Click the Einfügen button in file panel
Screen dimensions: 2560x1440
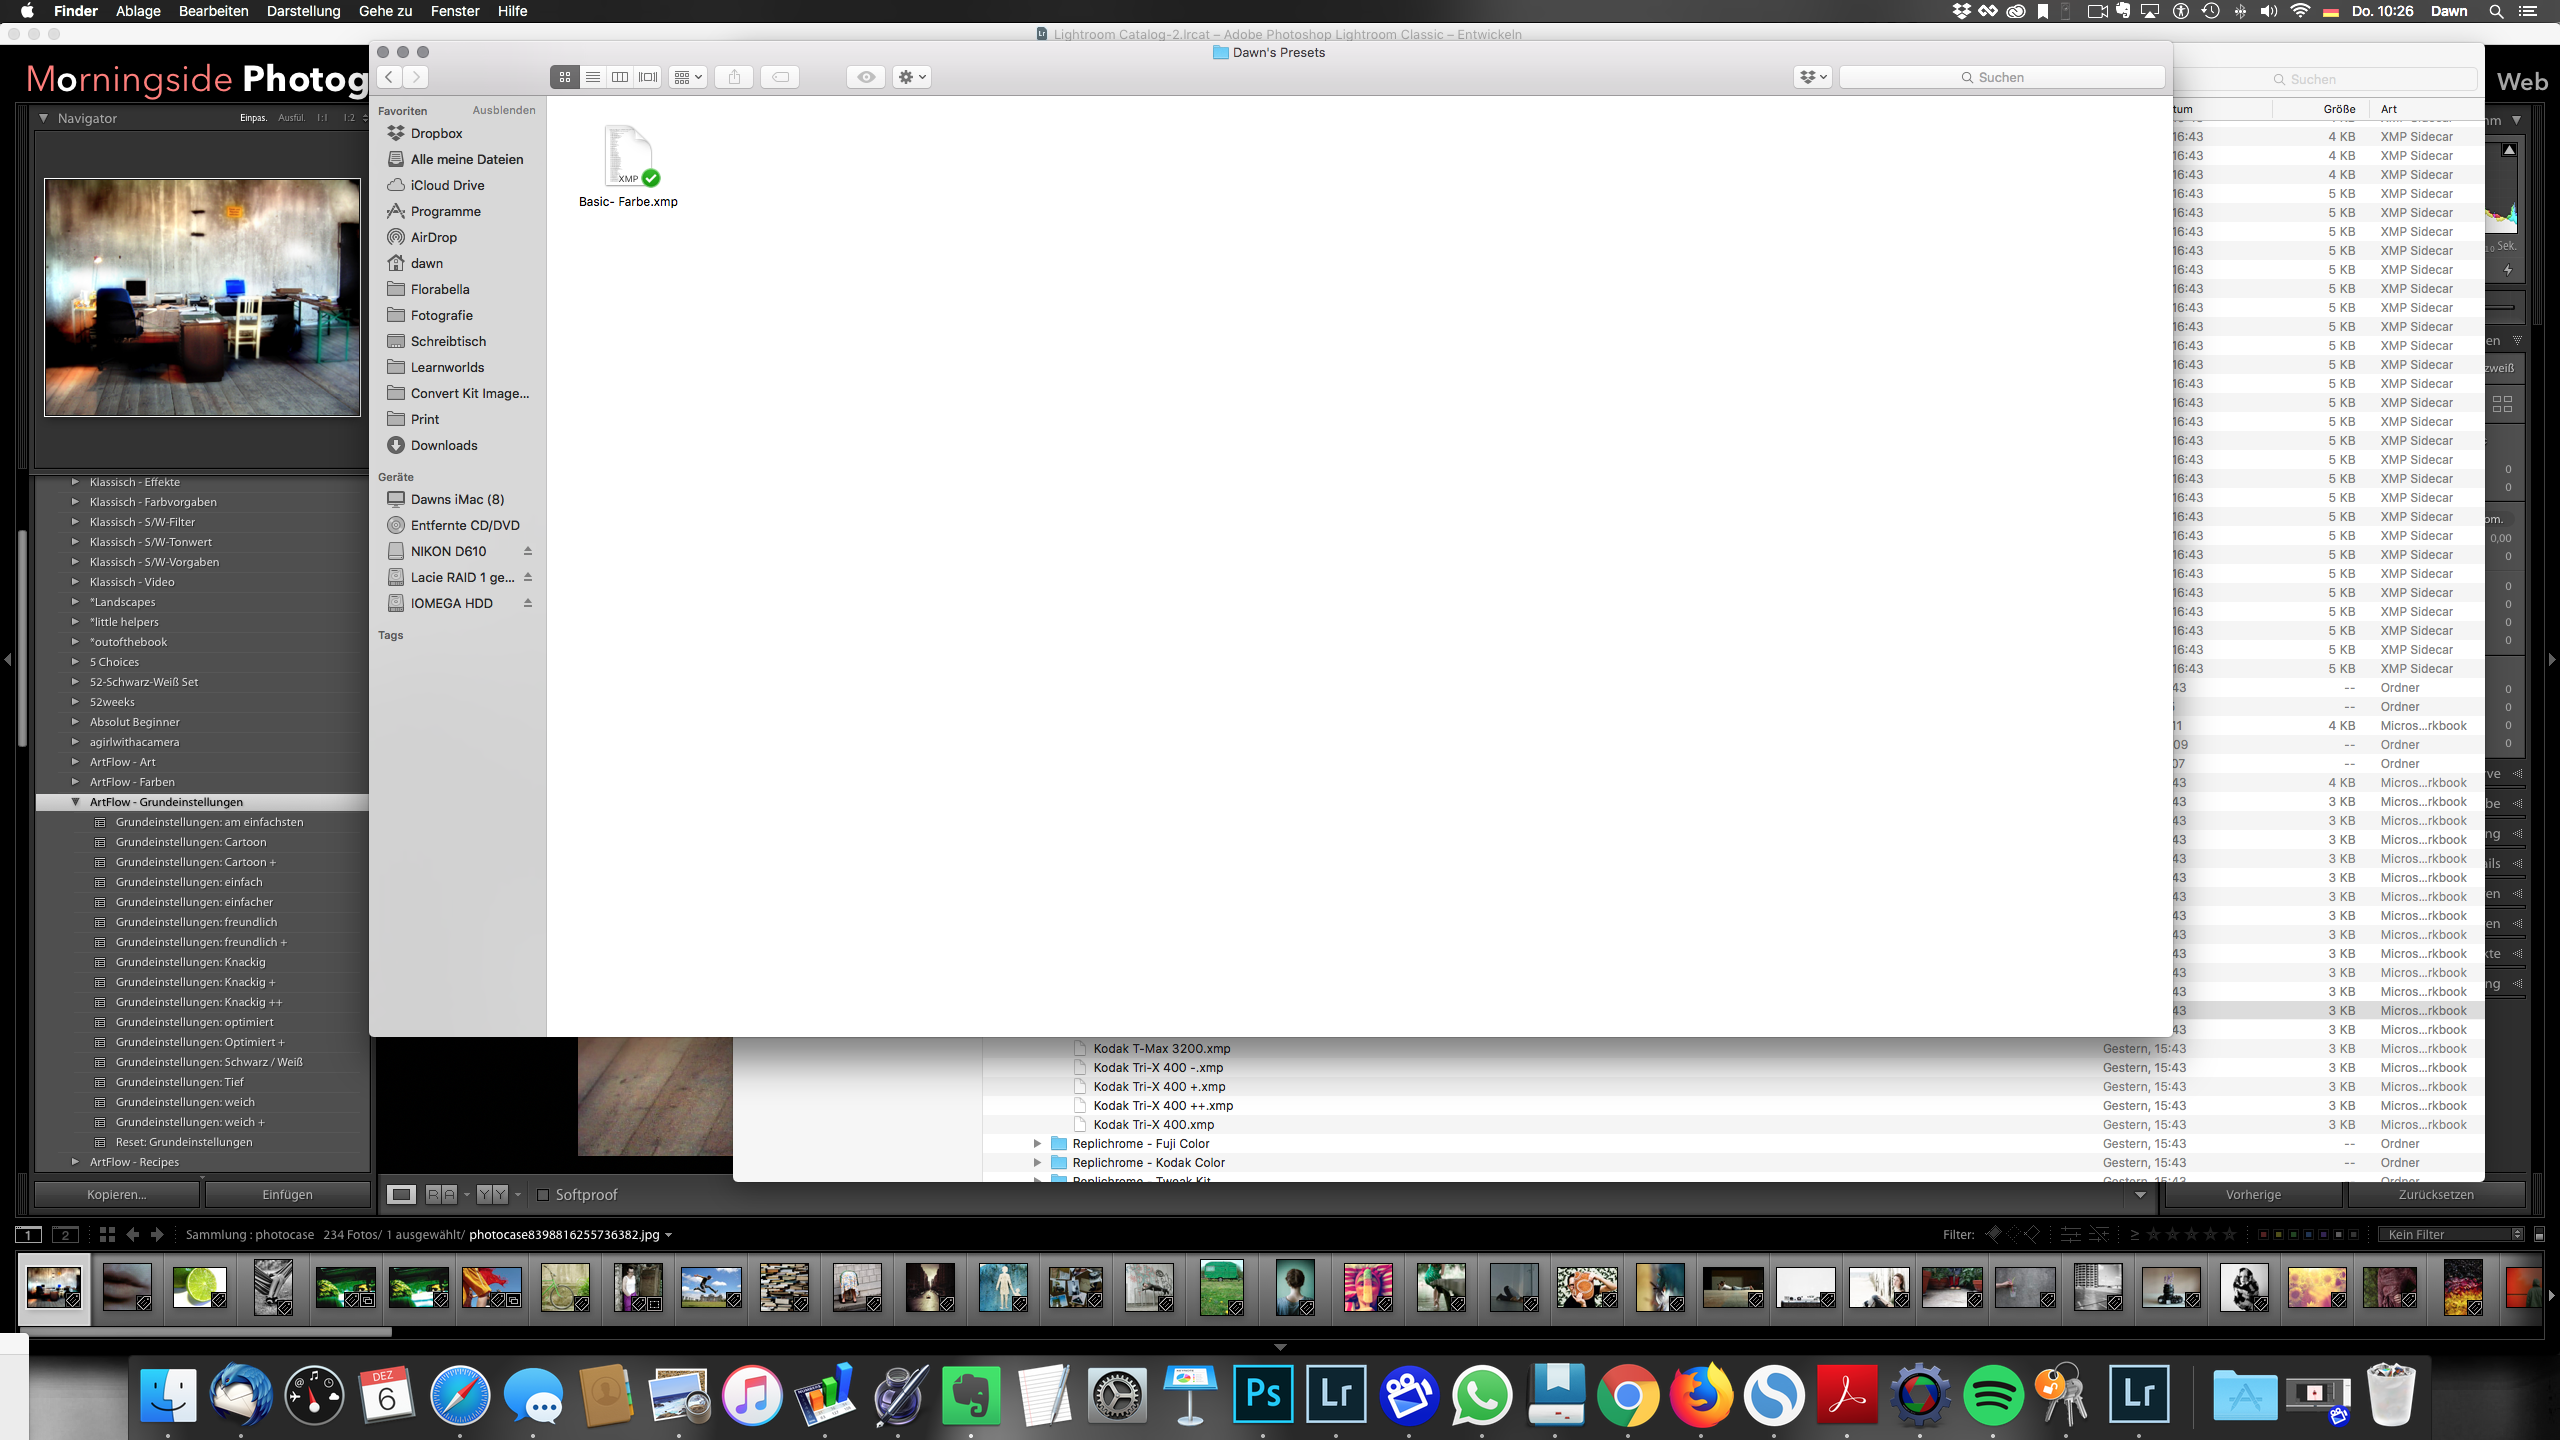[x=287, y=1194]
